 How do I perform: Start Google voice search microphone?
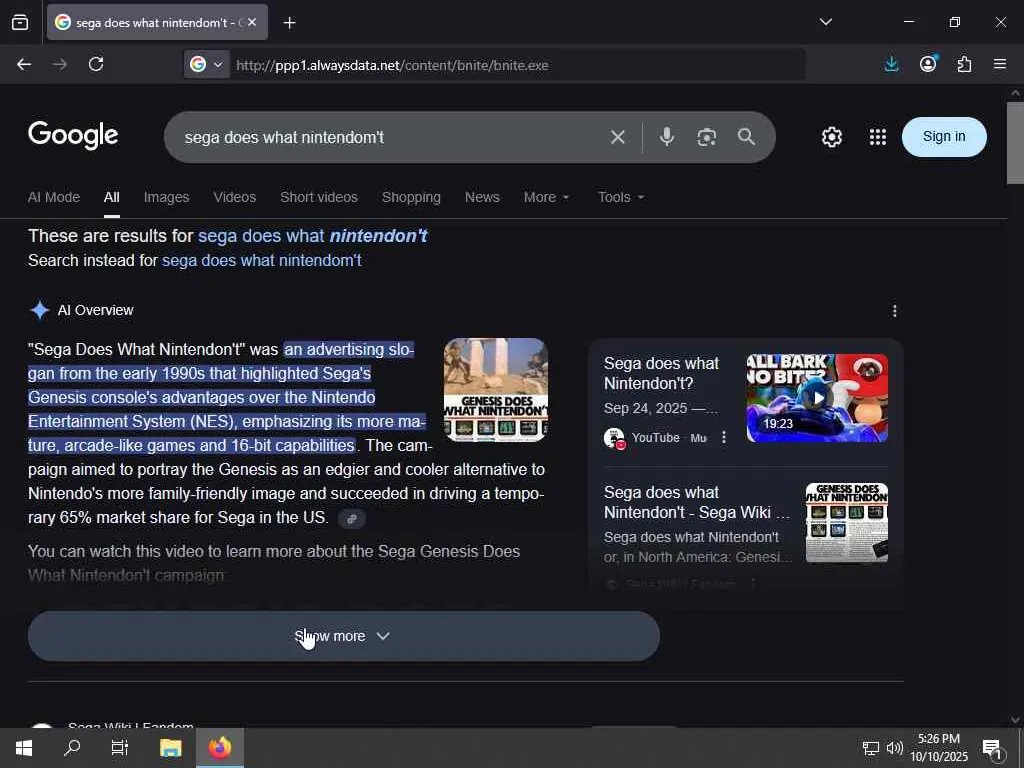667,136
